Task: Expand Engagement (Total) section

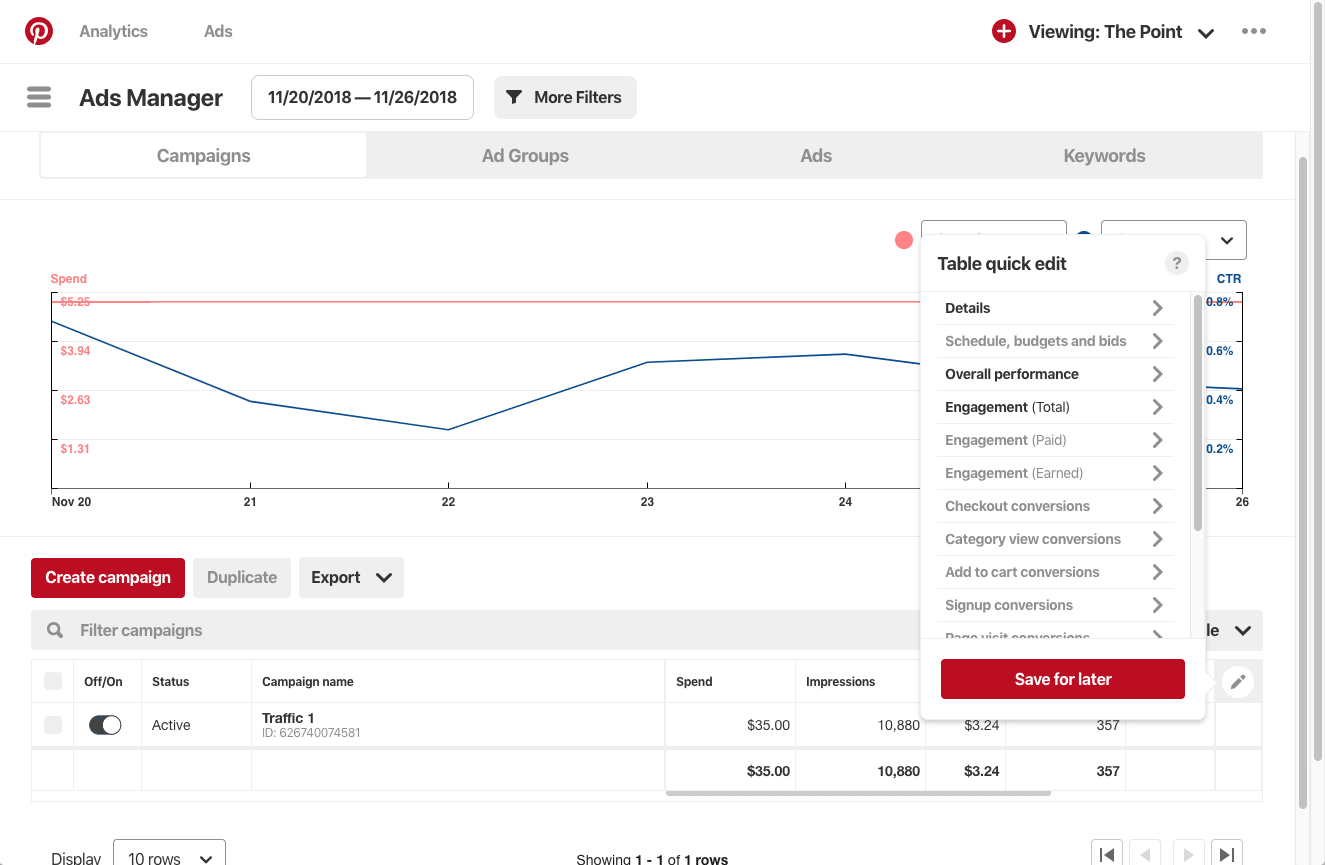Action: coord(1054,407)
